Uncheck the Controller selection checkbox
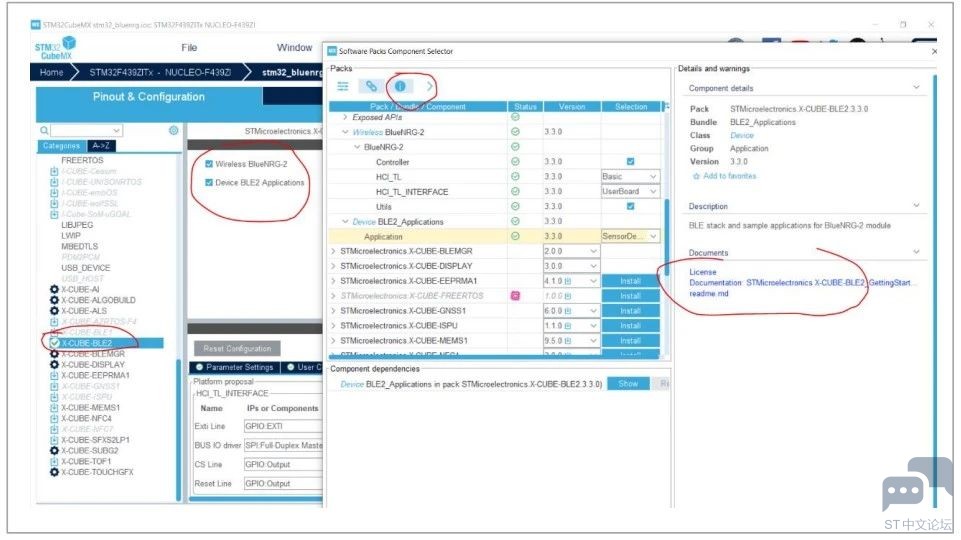The image size is (961, 540). (x=631, y=161)
